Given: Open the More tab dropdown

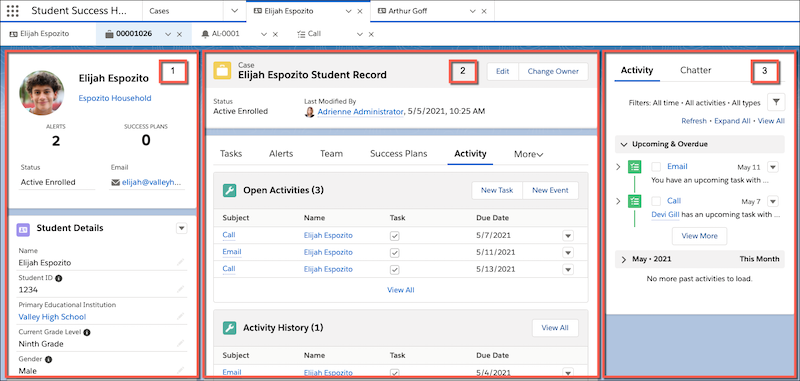Looking at the screenshot, I should click(529, 154).
